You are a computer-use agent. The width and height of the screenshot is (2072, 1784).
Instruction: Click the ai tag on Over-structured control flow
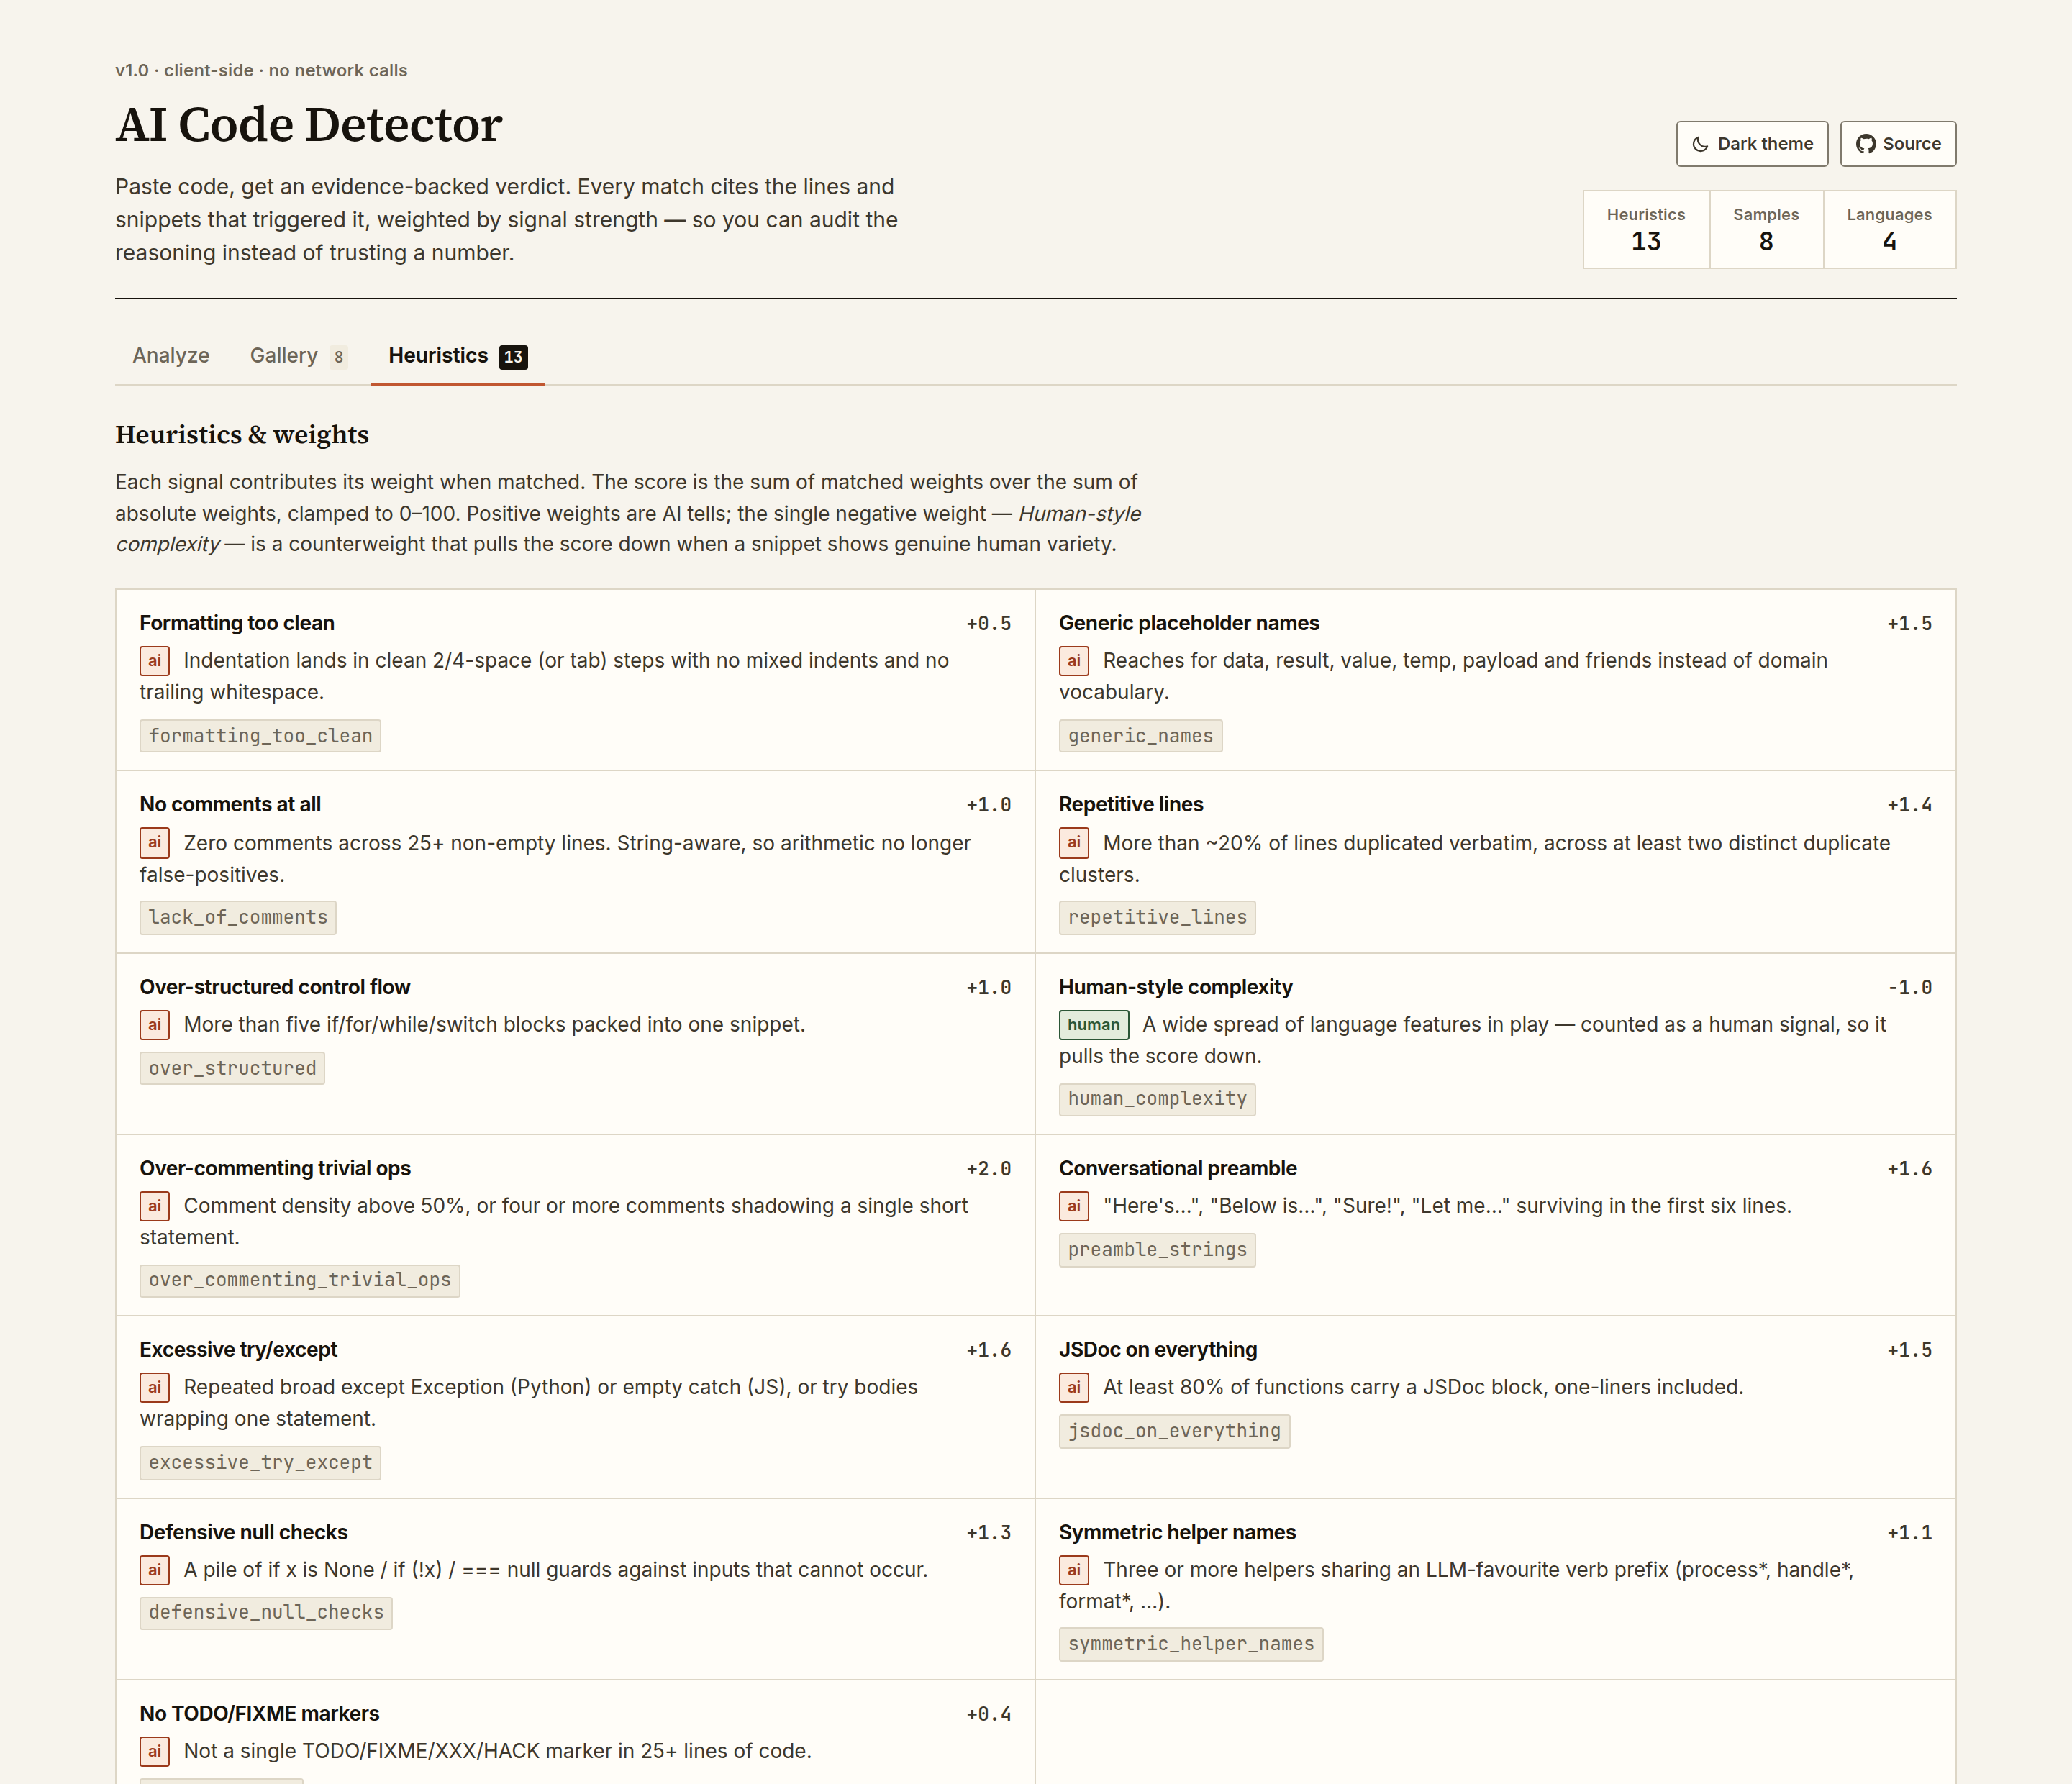pyautogui.click(x=154, y=1025)
